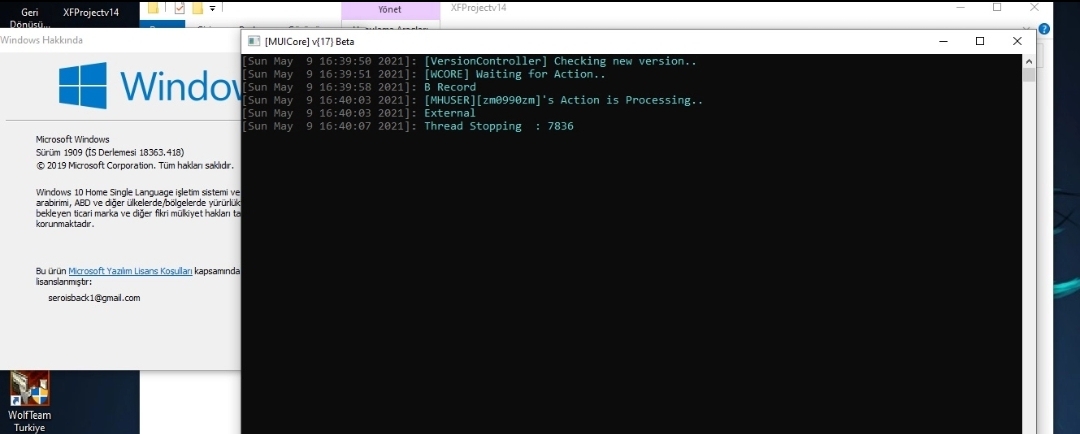Click the '[MHUSER][zm0990zm]' action processing line
This screenshot has width=1080, height=434.
tap(473, 101)
